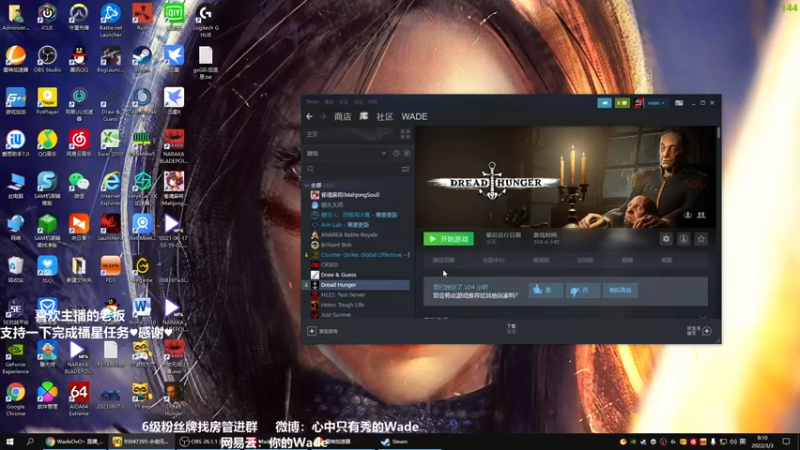Open GeForce Experience desktop icon
The height and width of the screenshot is (450, 800).
click(x=15, y=358)
